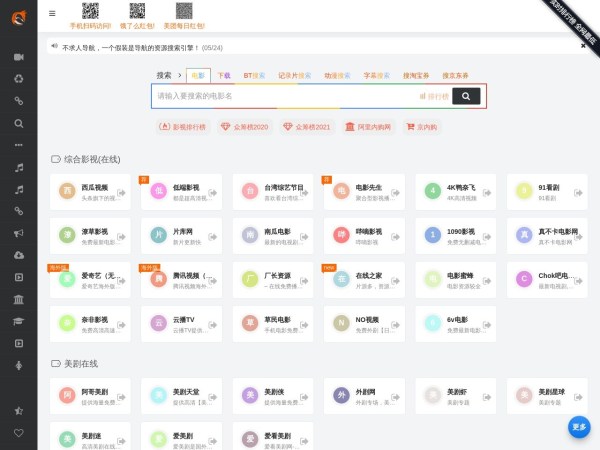Click the cloud download sidebar icon
Viewport: 600px width, 450px height.
18,255
